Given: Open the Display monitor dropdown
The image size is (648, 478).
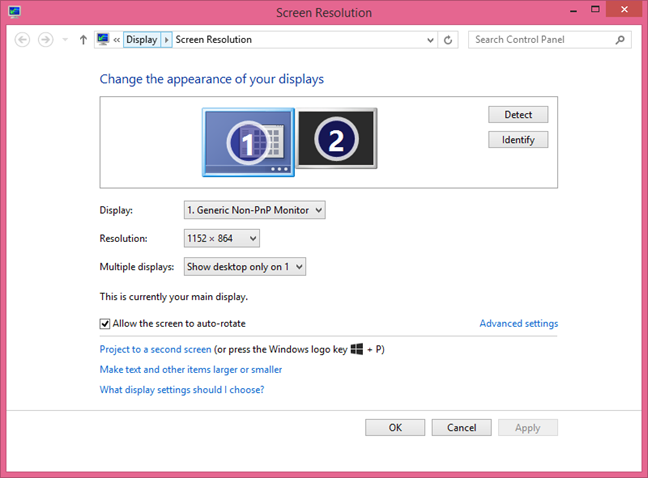Looking at the screenshot, I should tap(255, 210).
